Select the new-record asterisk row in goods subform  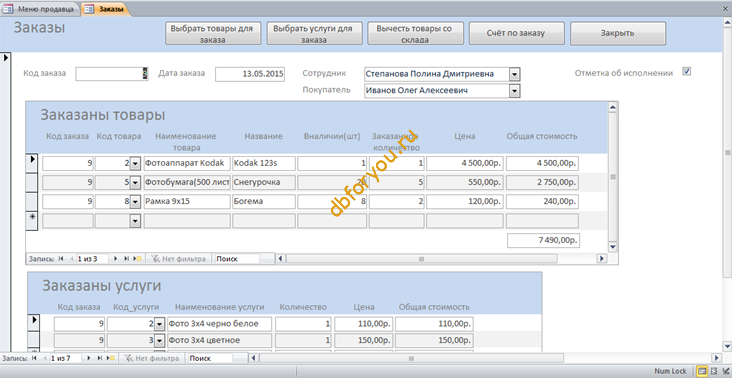[32, 220]
